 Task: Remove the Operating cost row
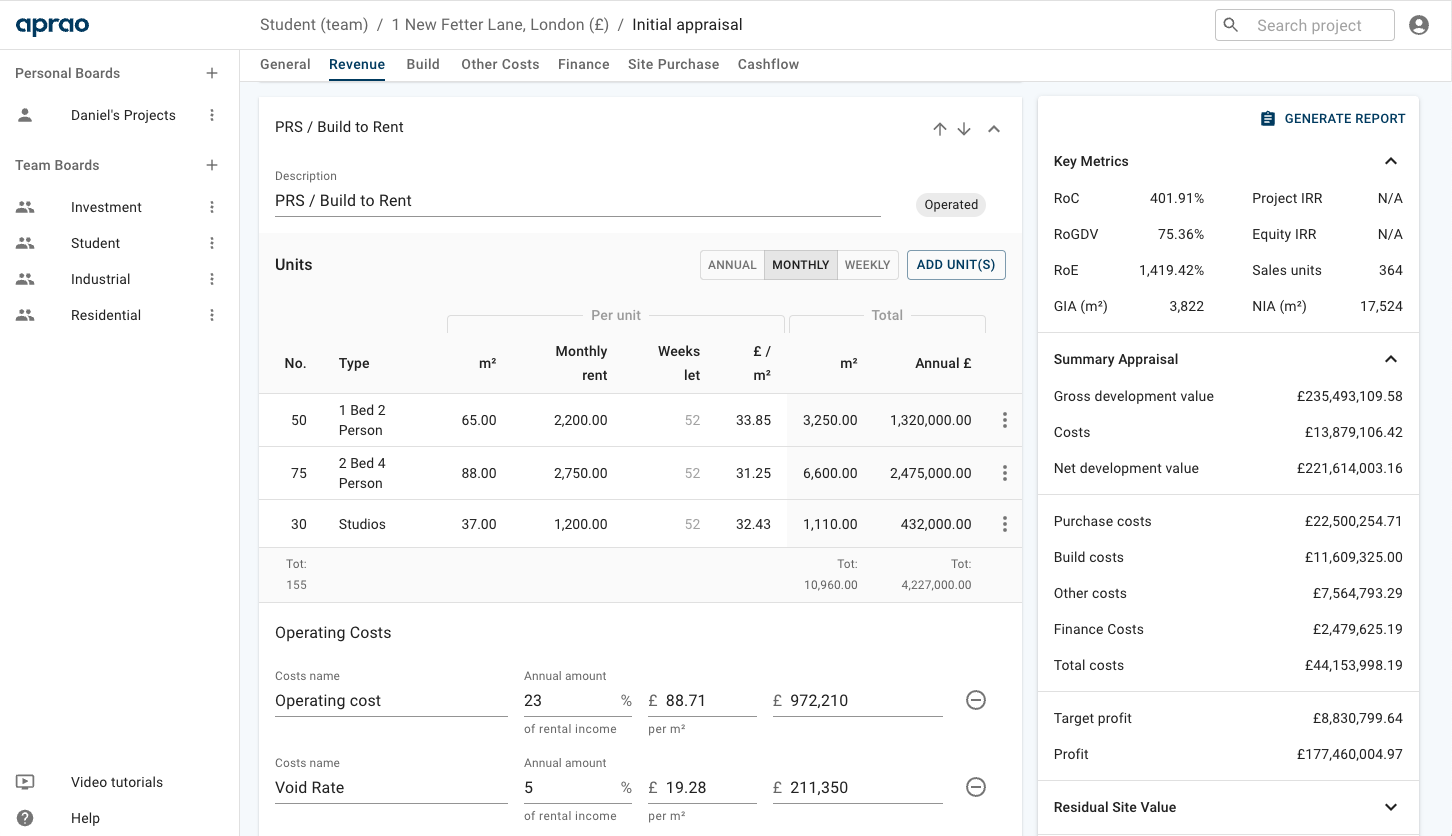coord(976,700)
